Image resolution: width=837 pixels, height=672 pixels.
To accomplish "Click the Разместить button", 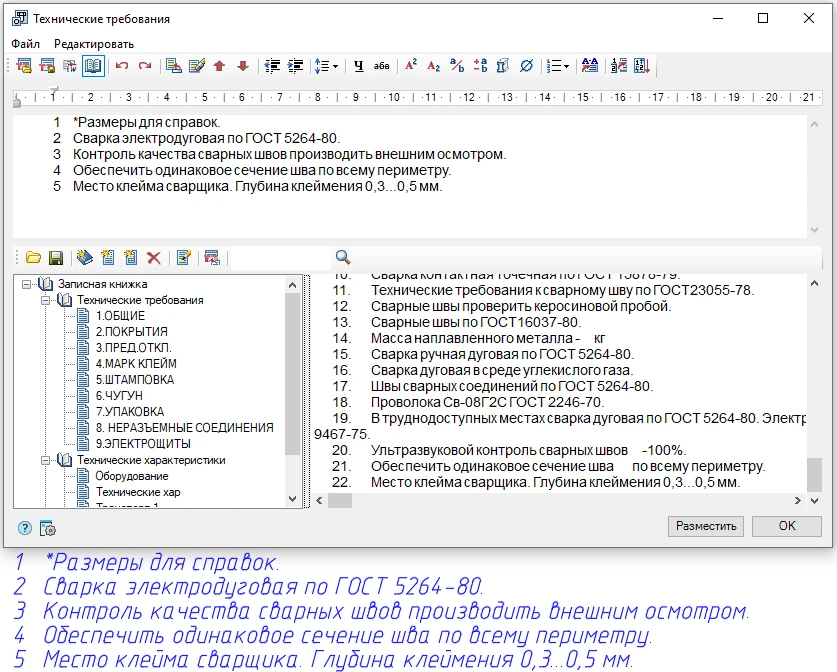I will tap(706, 526).
